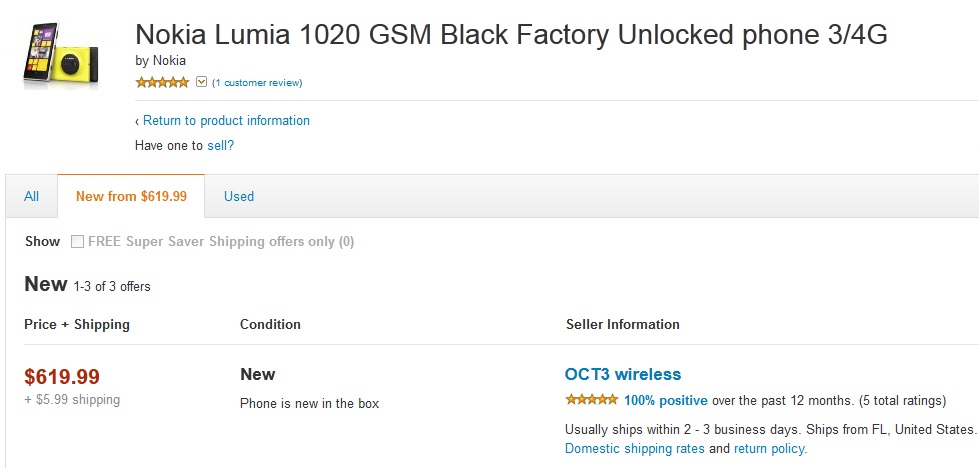Open the OCT3 wireless seller page
This screenshot has height=468, width=979.
click(623, 375)
